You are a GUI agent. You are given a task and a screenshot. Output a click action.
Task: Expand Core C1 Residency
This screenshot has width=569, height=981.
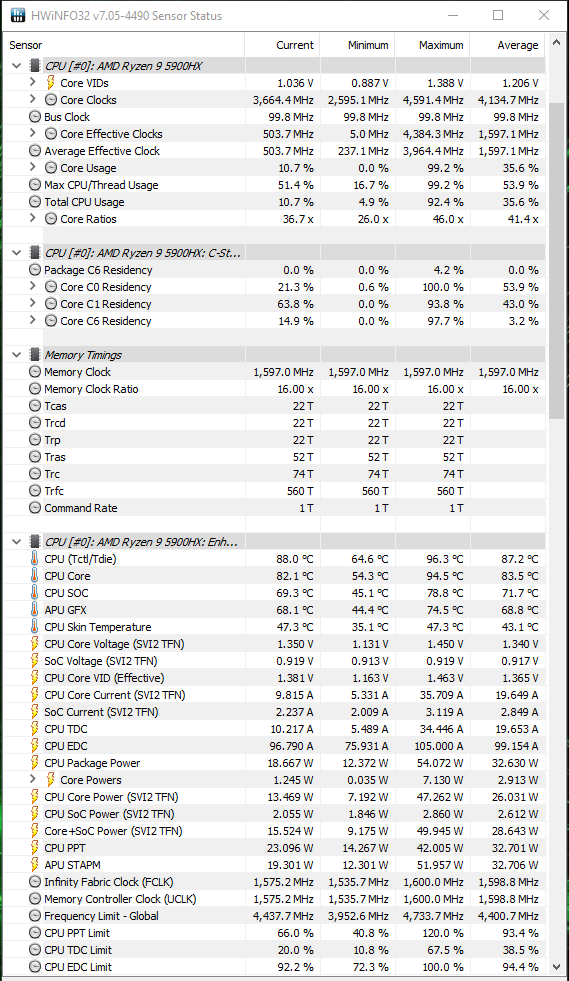pos(33,303)
